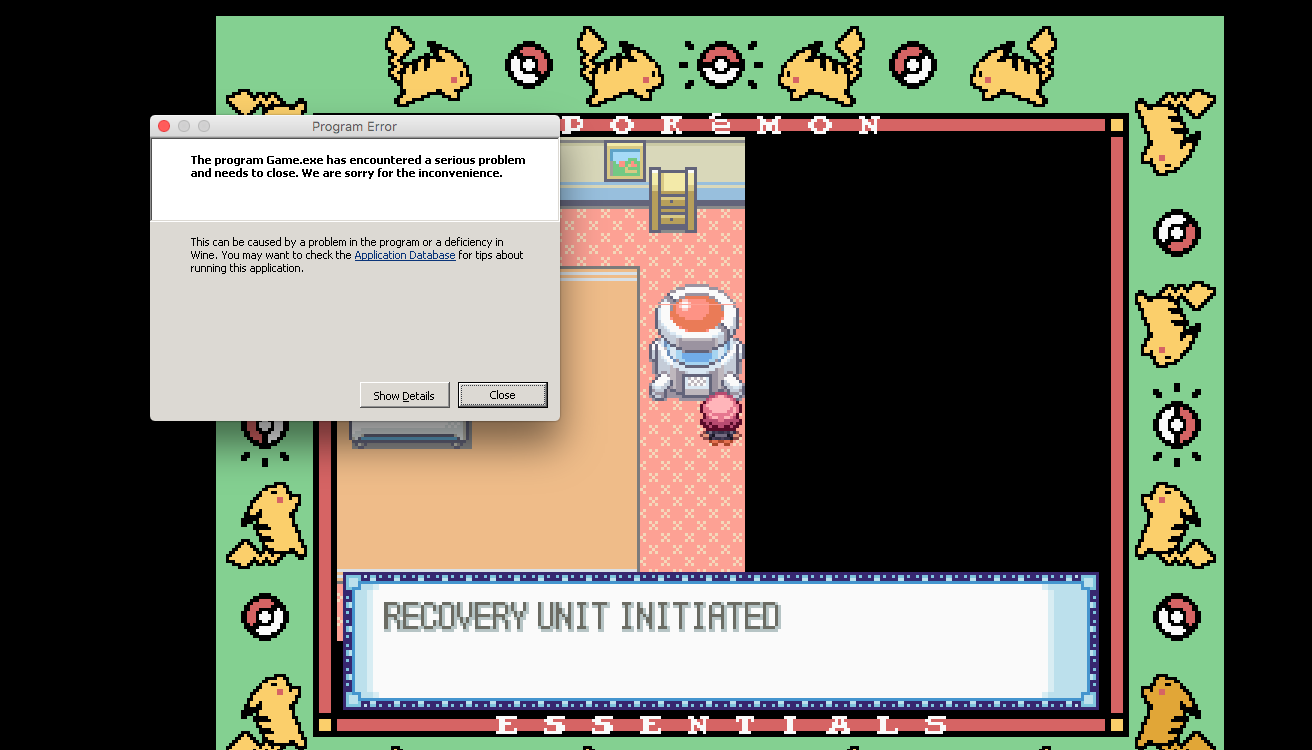Open the Application Database link
1312x750 pixels.
pos(404,255)
